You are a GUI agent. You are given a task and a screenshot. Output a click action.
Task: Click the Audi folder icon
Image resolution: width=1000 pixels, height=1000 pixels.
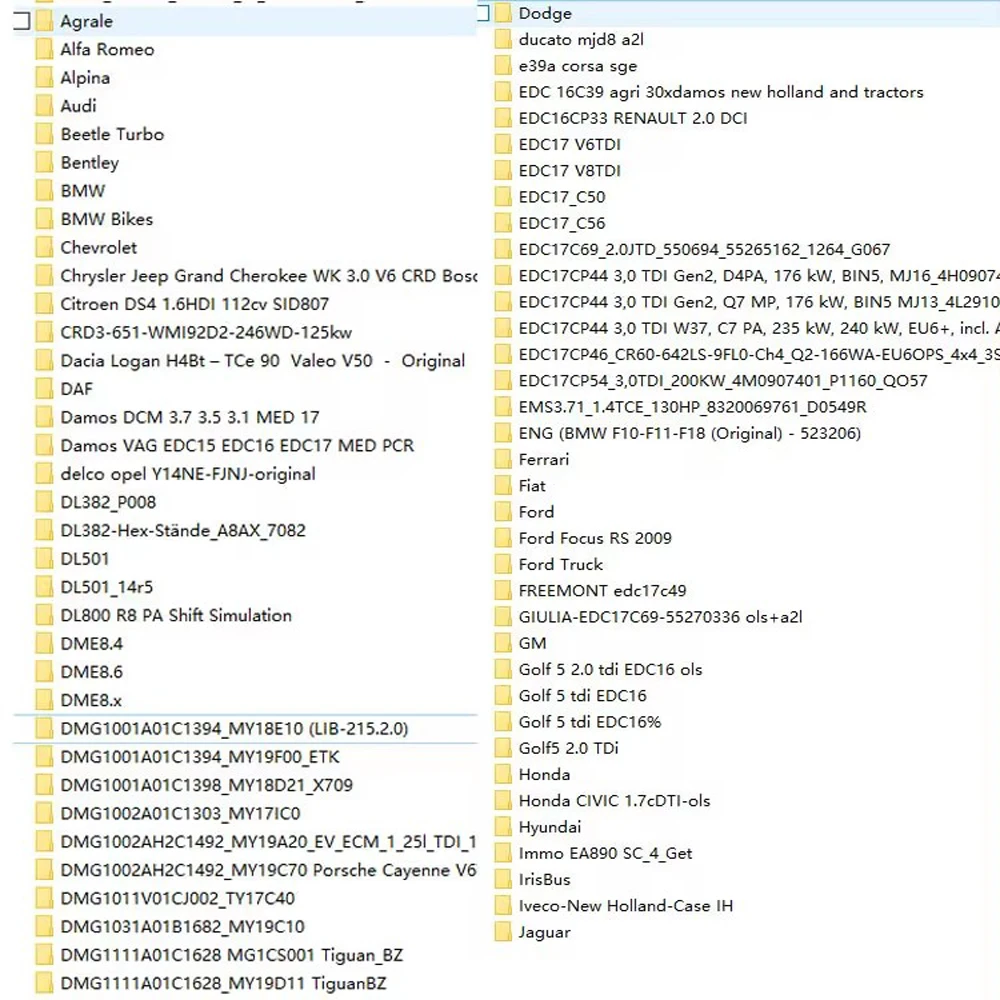44,106
